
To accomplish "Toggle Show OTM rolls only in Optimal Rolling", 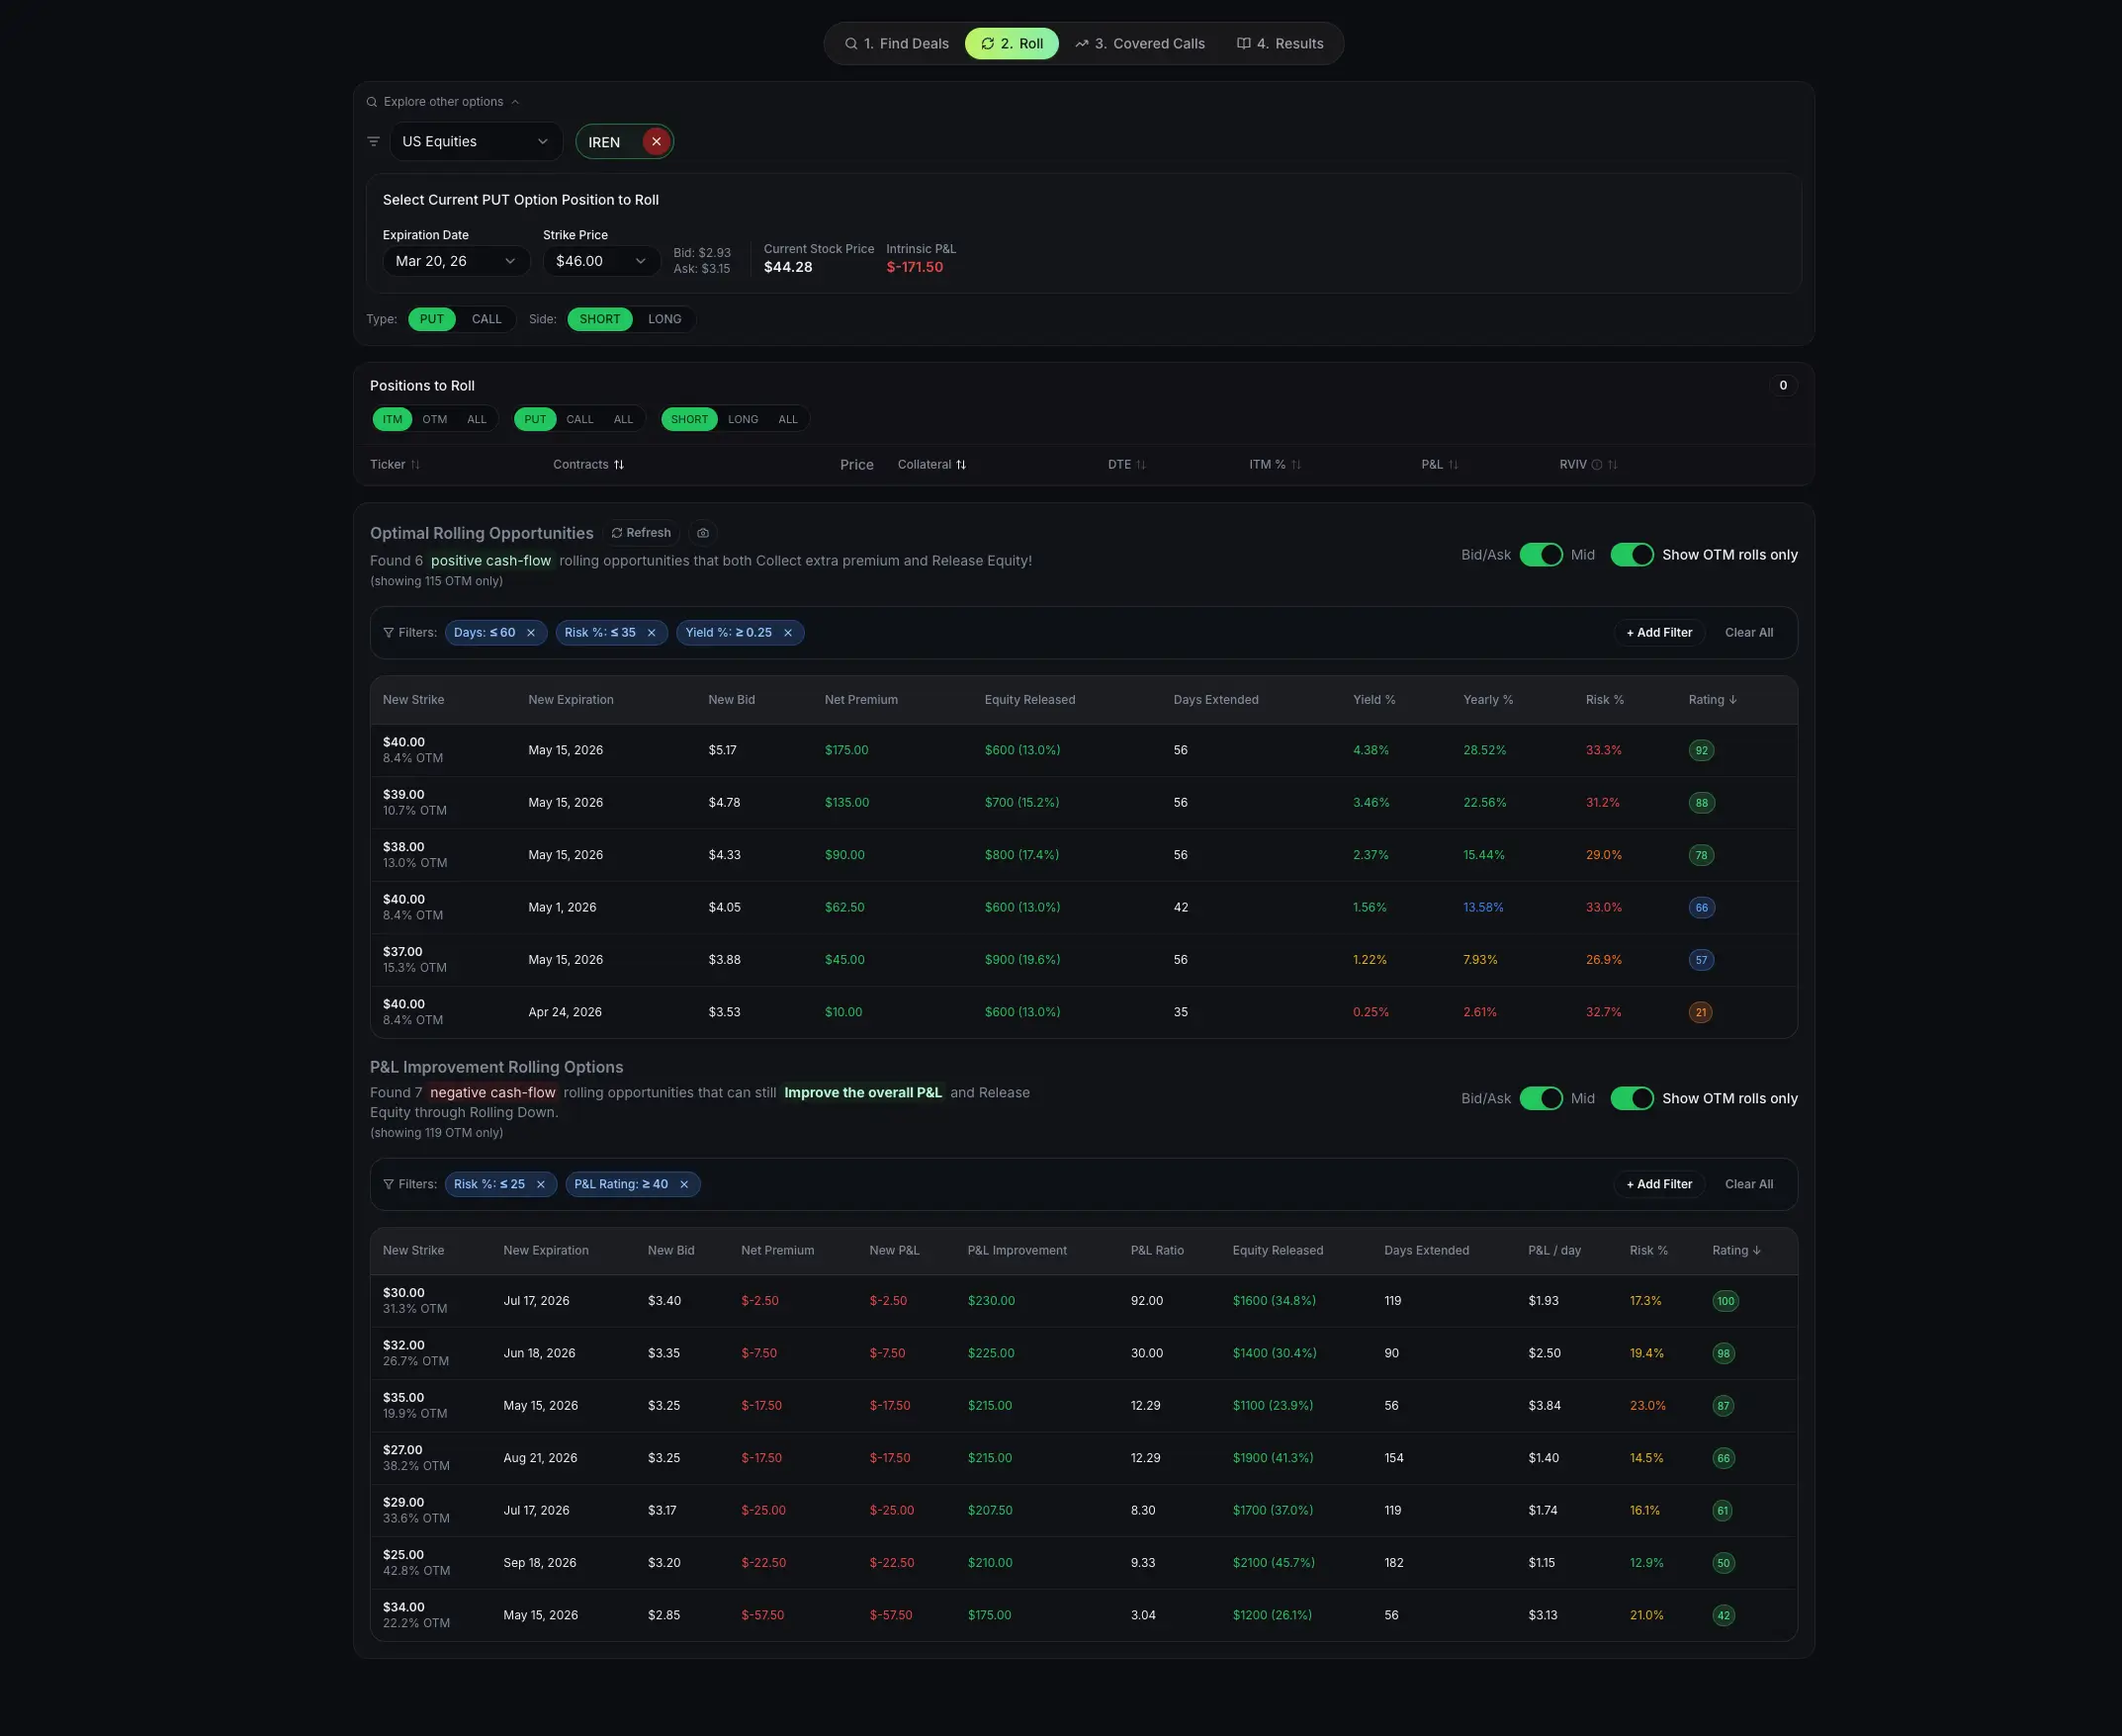I will 1632,555.
